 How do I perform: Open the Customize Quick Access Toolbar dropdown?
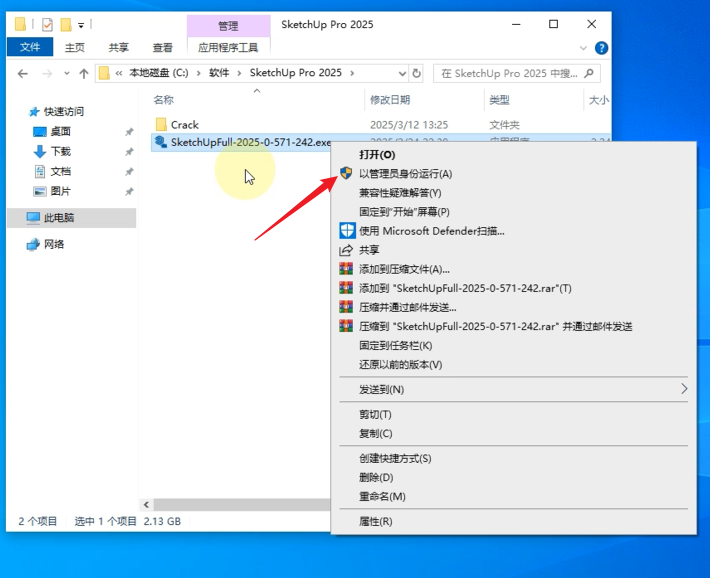point(81,25)
